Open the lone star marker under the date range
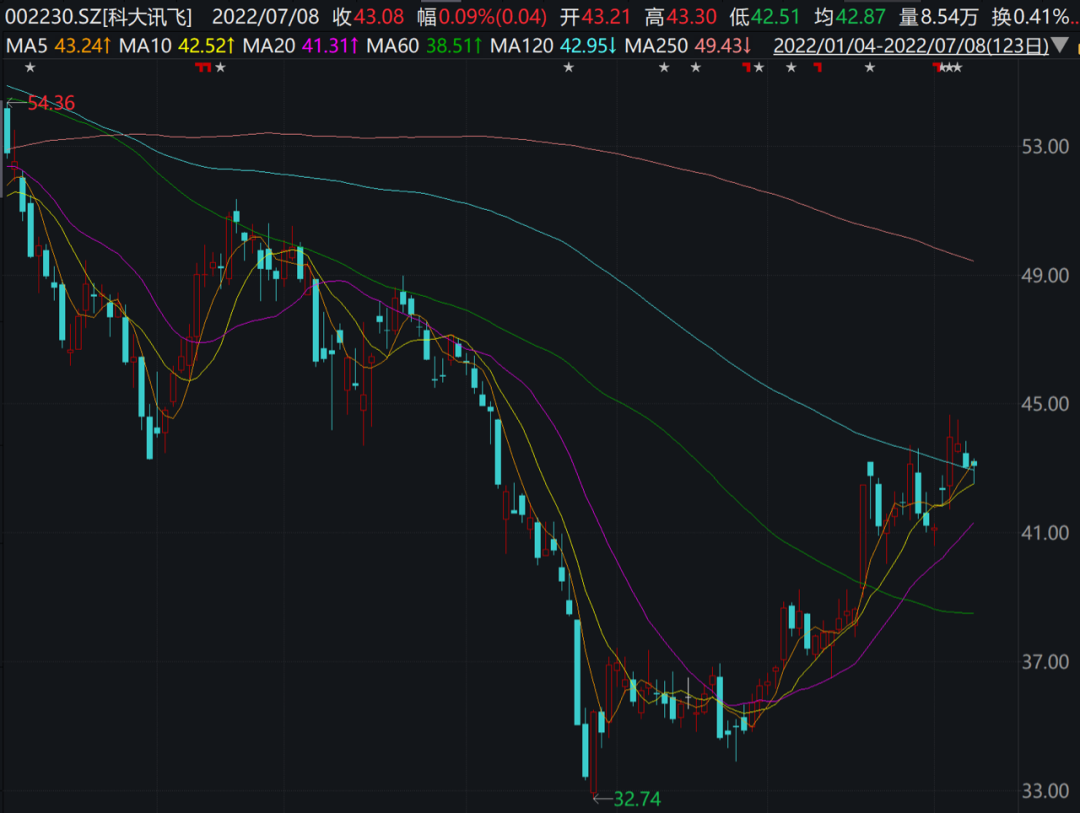 tap(870, 67)
